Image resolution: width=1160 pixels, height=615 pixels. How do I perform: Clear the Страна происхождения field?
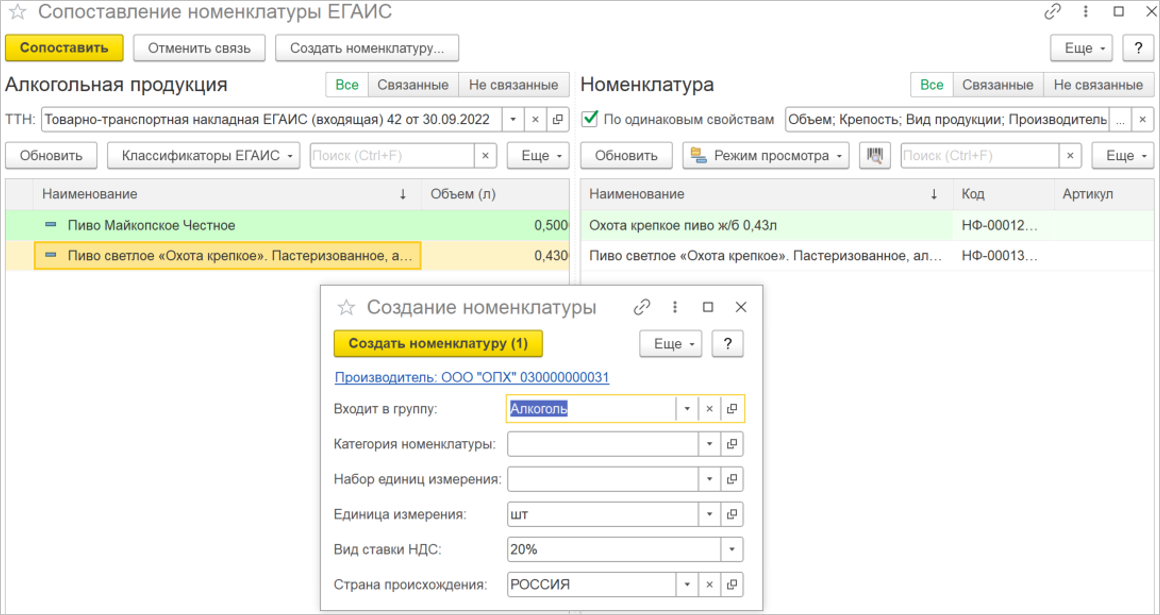(x=709, y=584)
